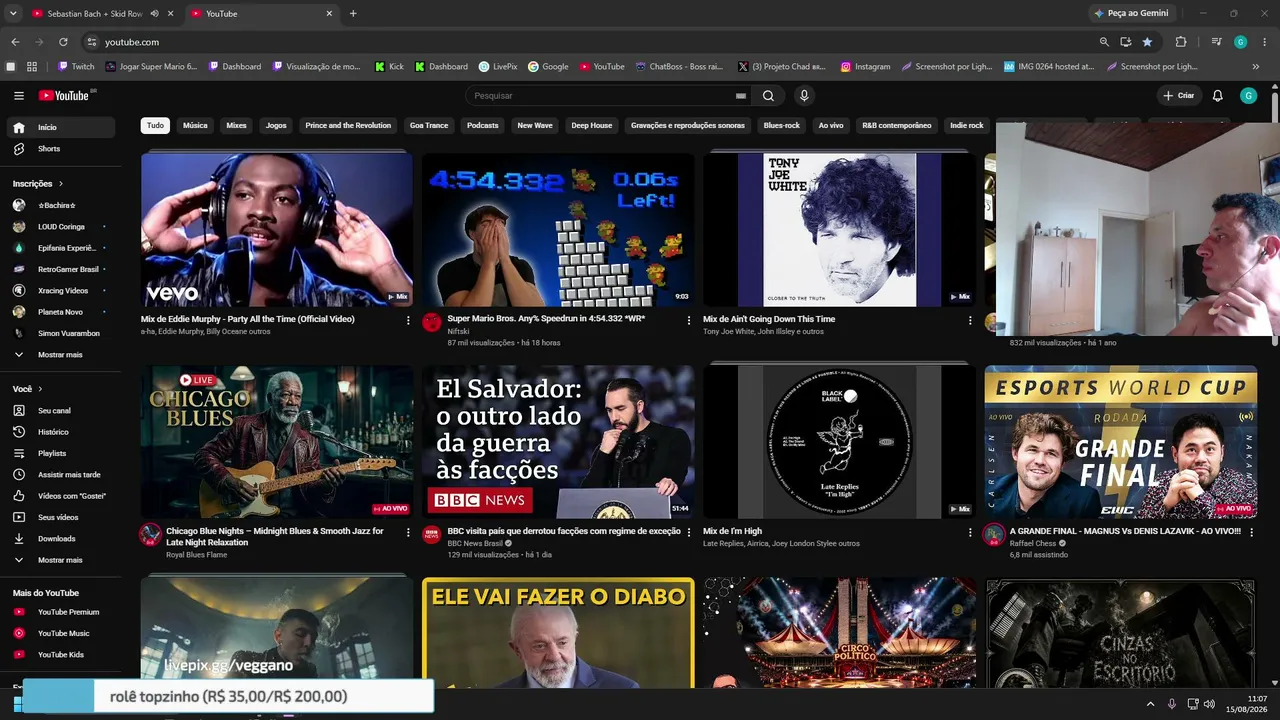This screenshot has width=1280, height=720.
Task: Open a new browser tab
Action: click(353, 13)
